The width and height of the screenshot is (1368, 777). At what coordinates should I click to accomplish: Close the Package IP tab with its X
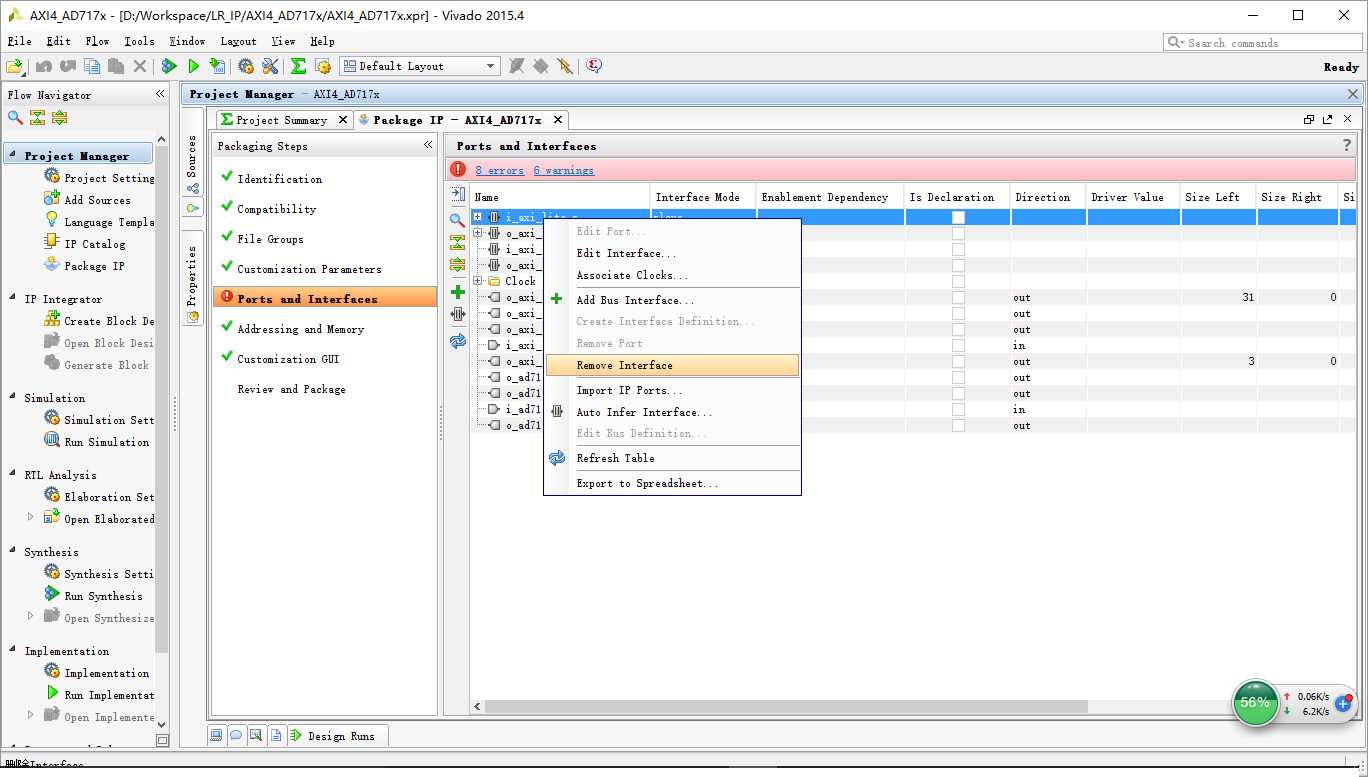click(x=558, y=120)
